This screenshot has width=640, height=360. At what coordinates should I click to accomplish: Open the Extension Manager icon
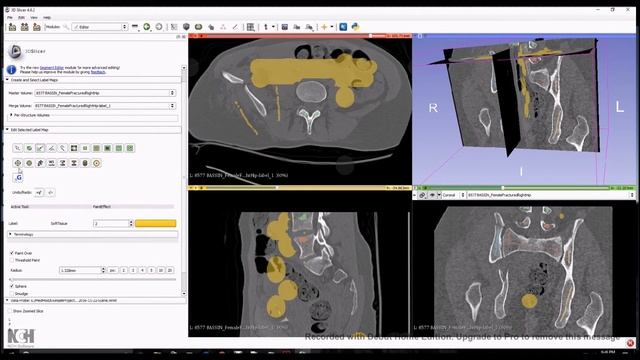coord(343,27)
